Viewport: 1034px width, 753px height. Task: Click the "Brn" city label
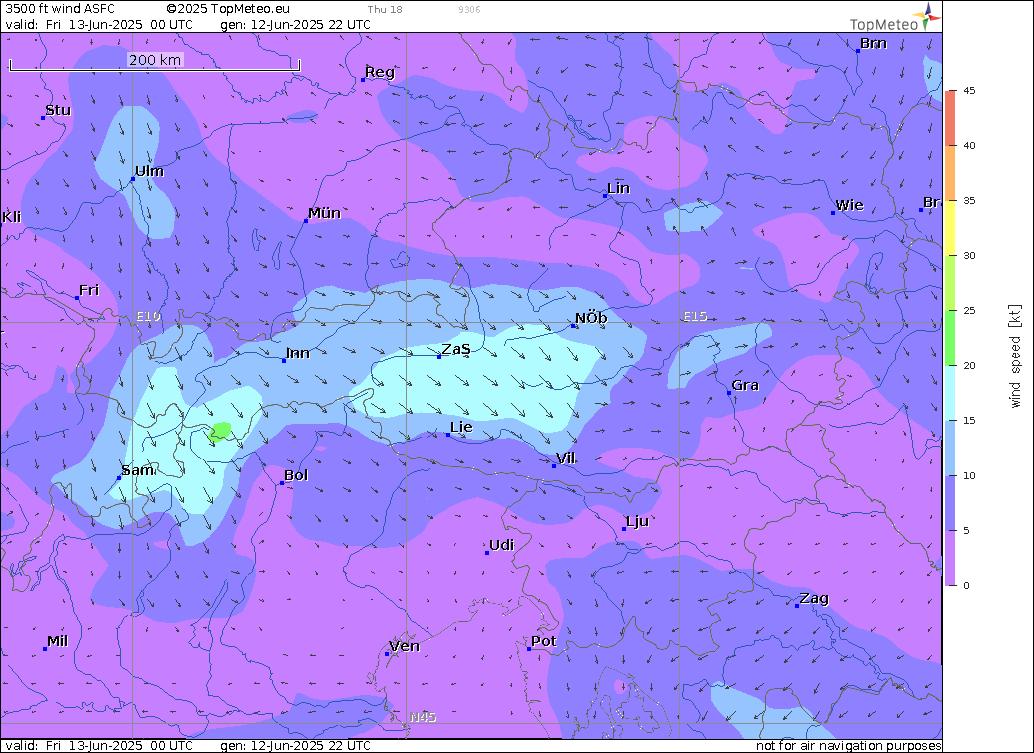[x=873, y=44]
